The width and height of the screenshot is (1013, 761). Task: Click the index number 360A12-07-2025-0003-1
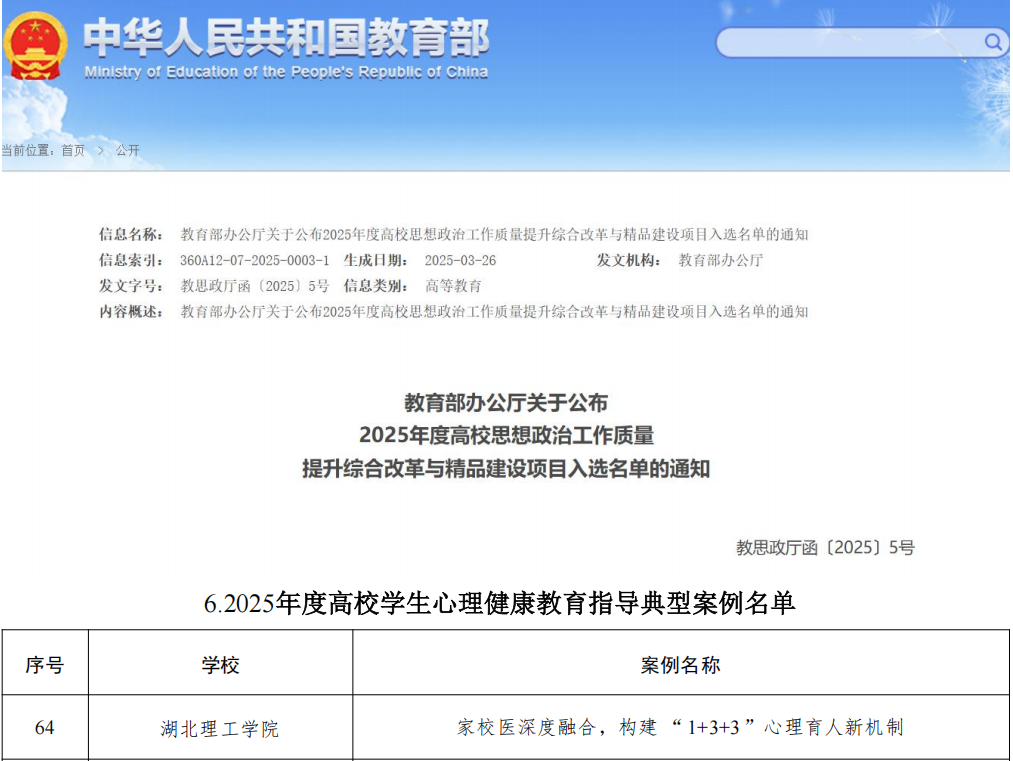coord(254,260)
